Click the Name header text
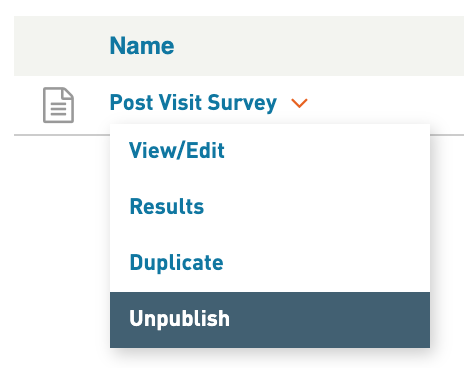 click(142, 46)
